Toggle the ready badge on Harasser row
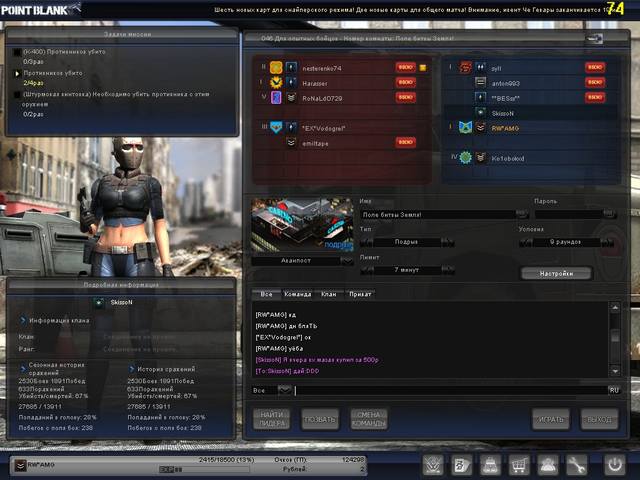 (x=405, y=82)
